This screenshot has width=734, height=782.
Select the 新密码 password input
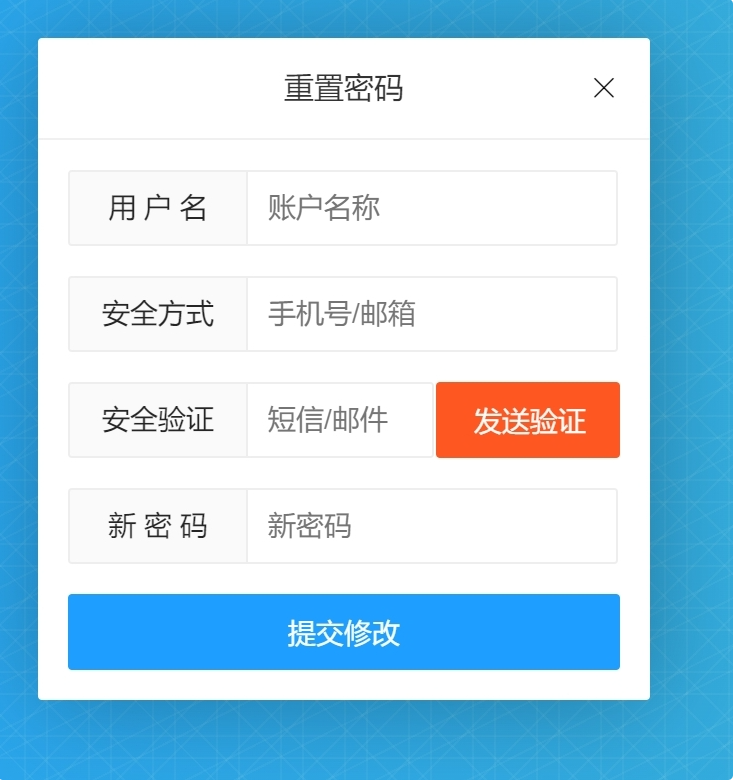coord(432,526)
